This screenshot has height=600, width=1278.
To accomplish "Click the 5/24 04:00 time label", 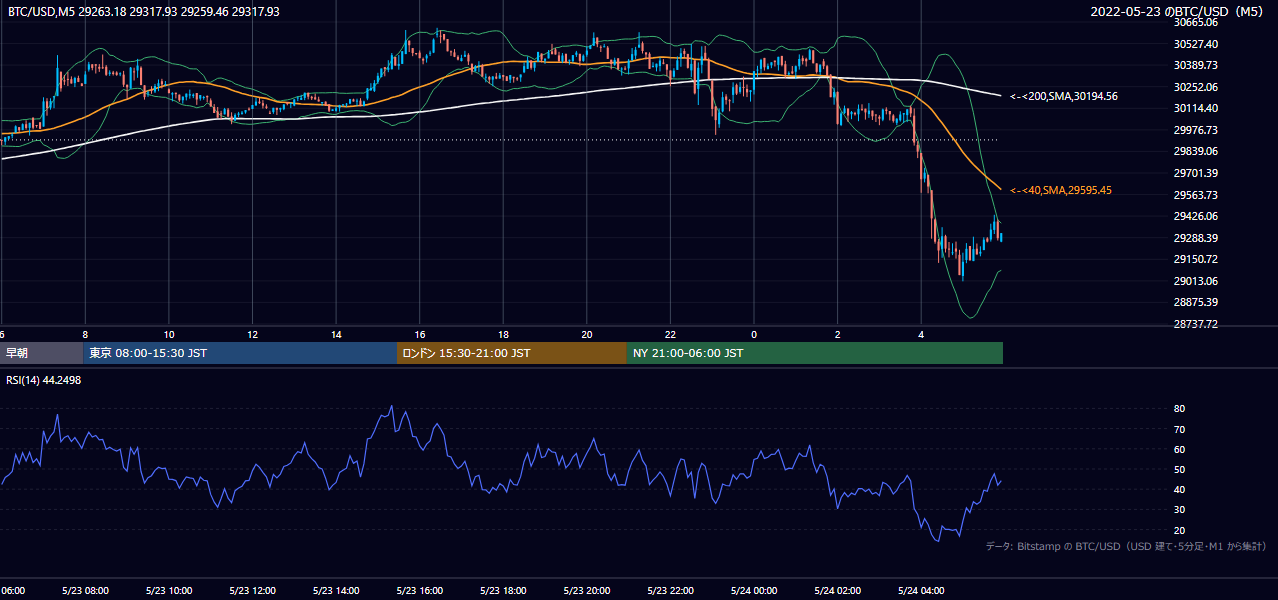I will point(921,591).
